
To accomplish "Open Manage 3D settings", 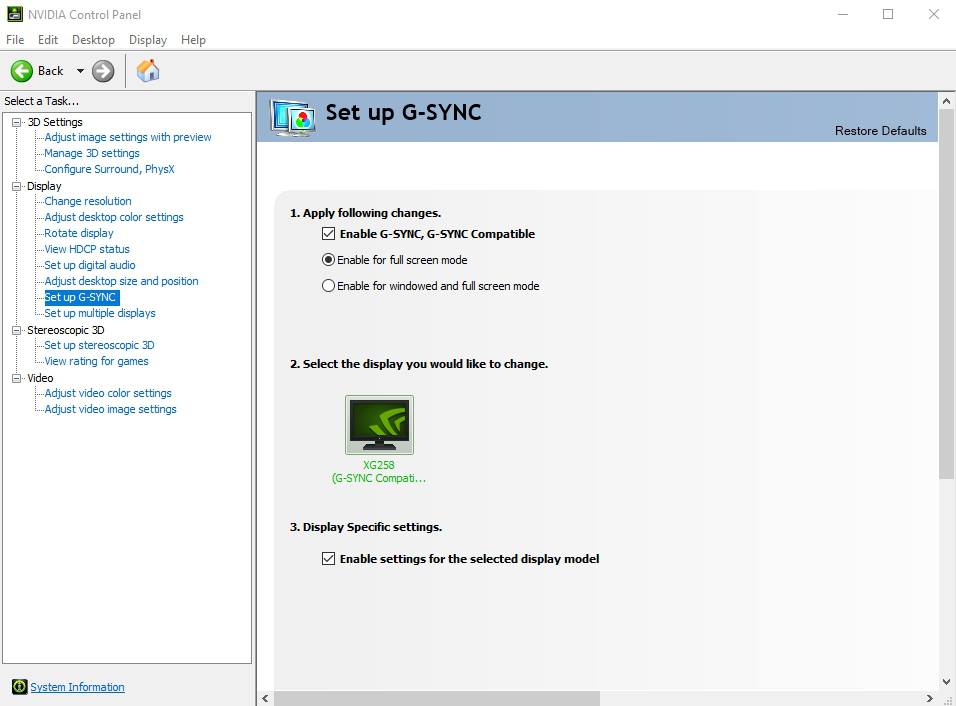I will point(92,153).
